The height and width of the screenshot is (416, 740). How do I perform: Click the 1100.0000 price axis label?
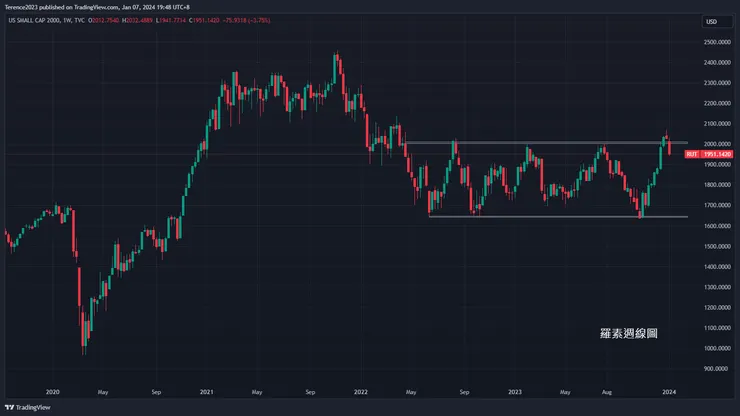[717, 328]
